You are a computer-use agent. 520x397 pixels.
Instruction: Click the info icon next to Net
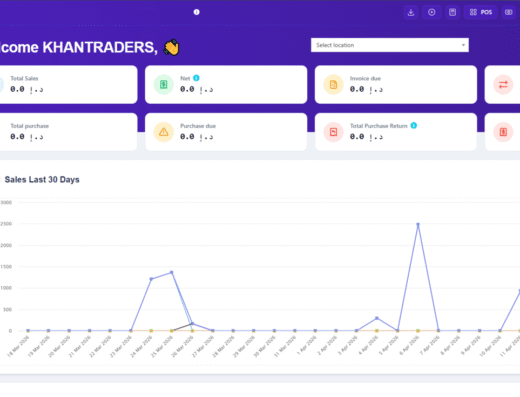tap(196, 78)
